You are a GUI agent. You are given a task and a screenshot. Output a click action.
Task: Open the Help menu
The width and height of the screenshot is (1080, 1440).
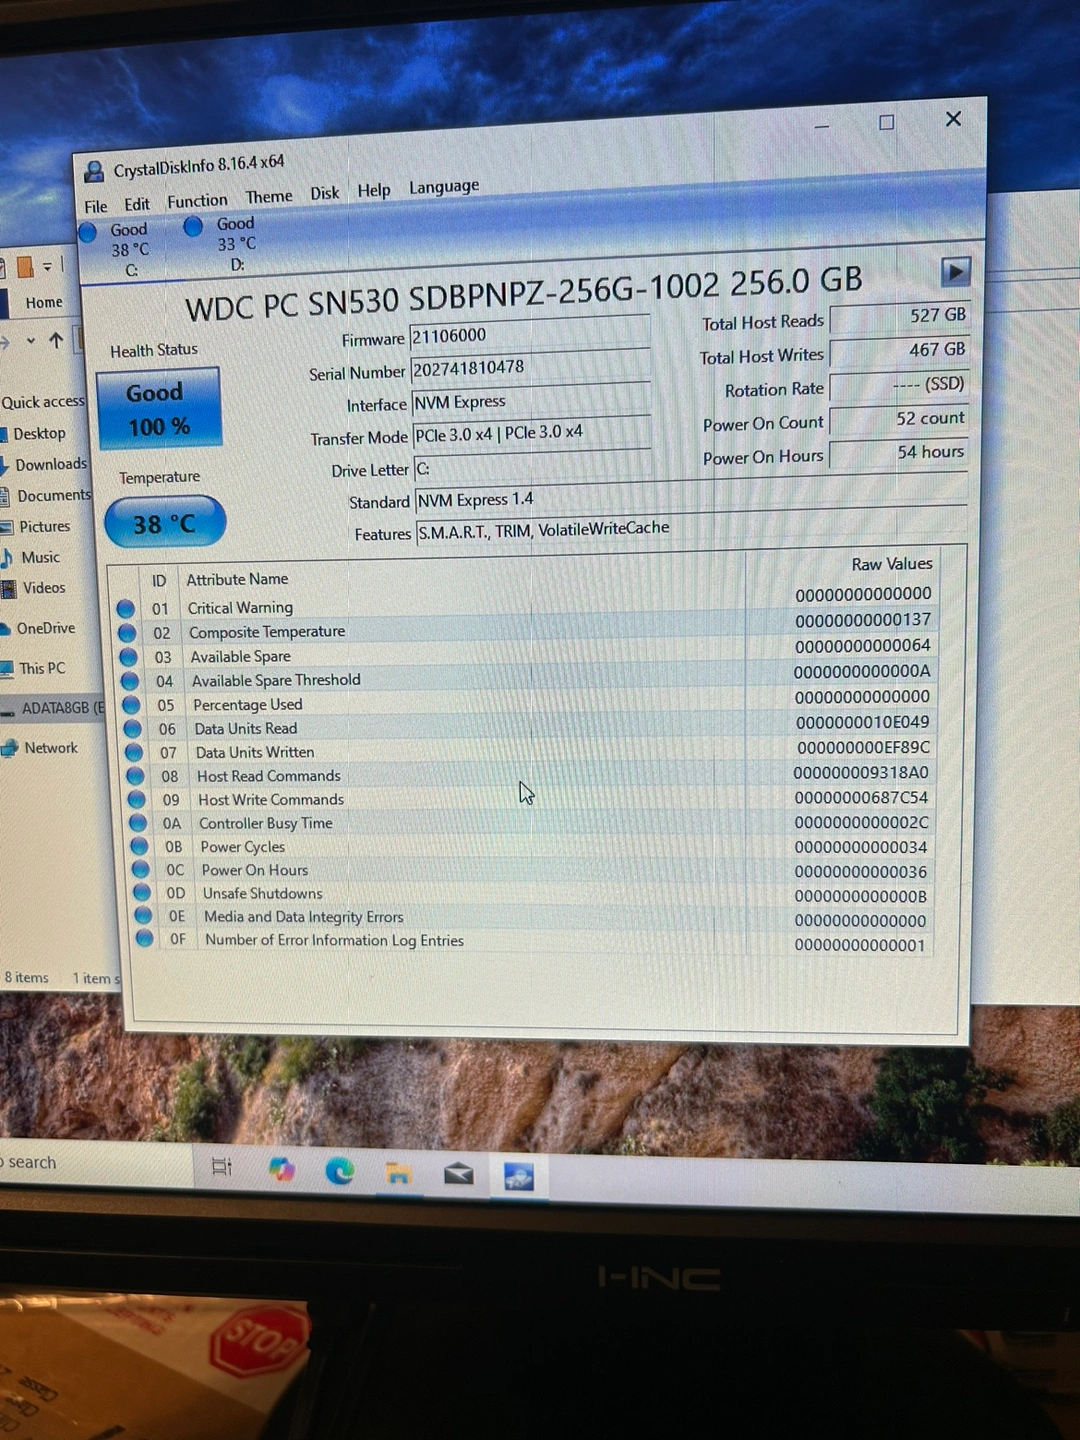374,190
